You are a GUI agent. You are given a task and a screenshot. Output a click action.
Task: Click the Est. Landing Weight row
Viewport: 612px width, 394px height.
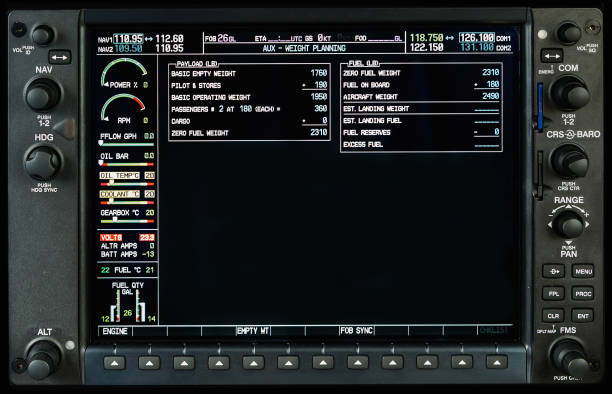click(421, 109)
